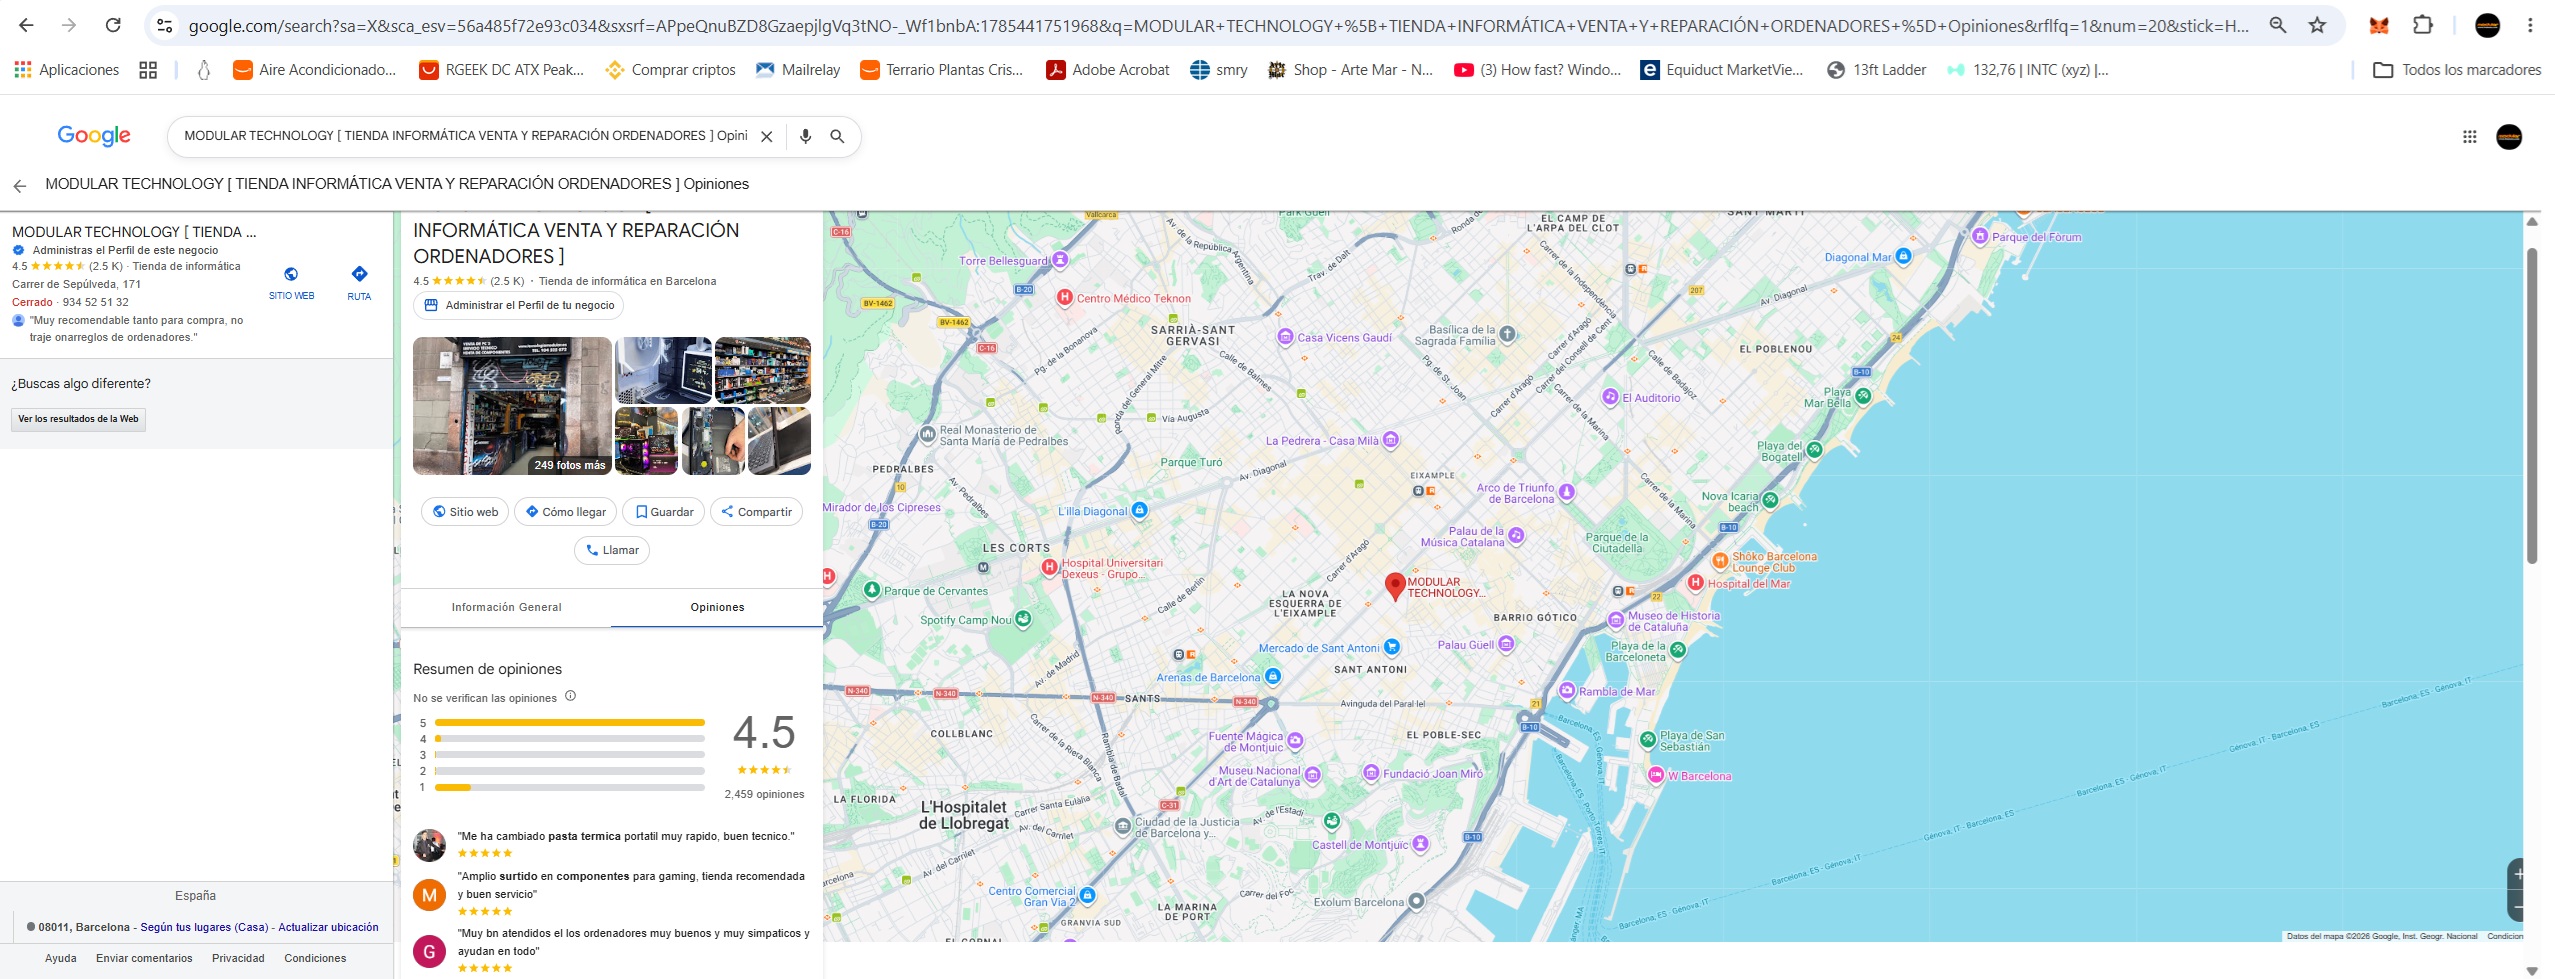Image resolution: width=2555 pixels, height=979 pixels.
Task: Select the Hospital del Mar map marker
Action: click(1695, 583)
